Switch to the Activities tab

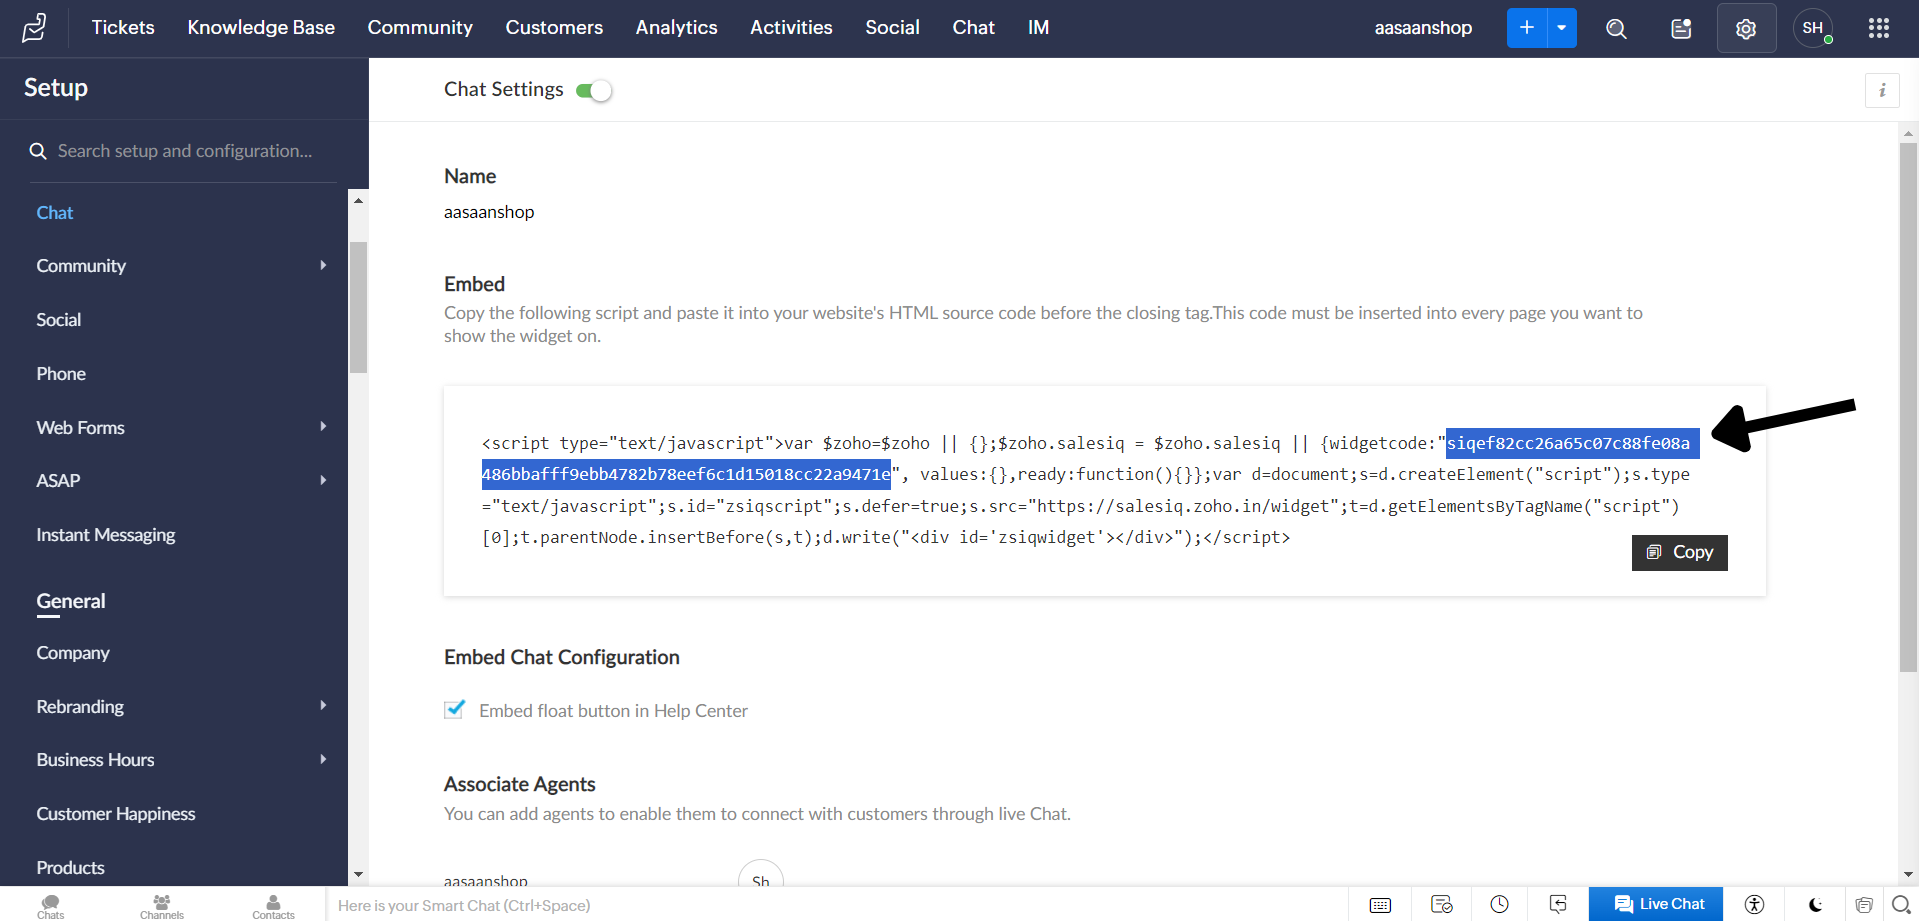pyautogui.click(x=791, y=28)
